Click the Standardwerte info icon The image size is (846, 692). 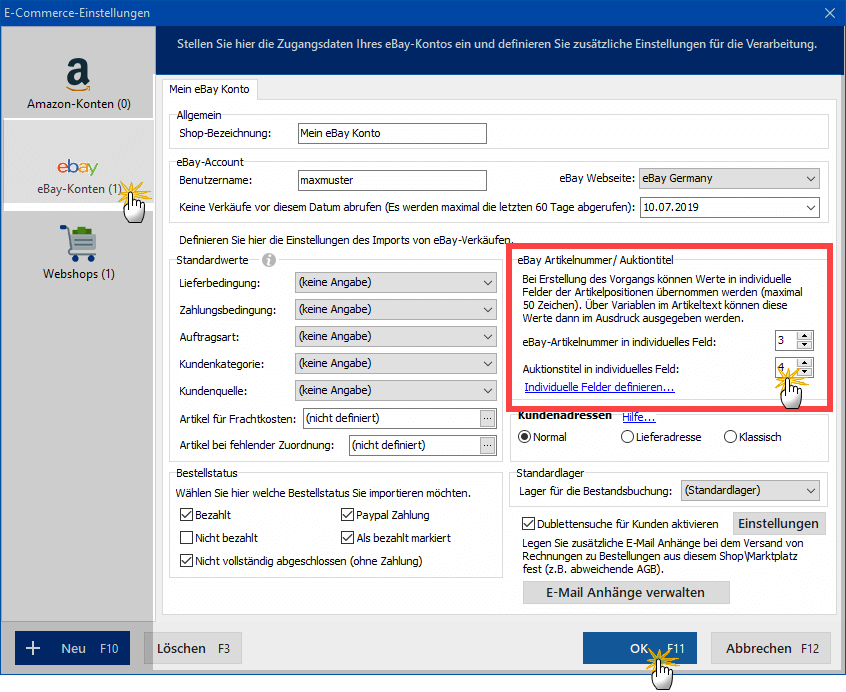pos(269,260)
